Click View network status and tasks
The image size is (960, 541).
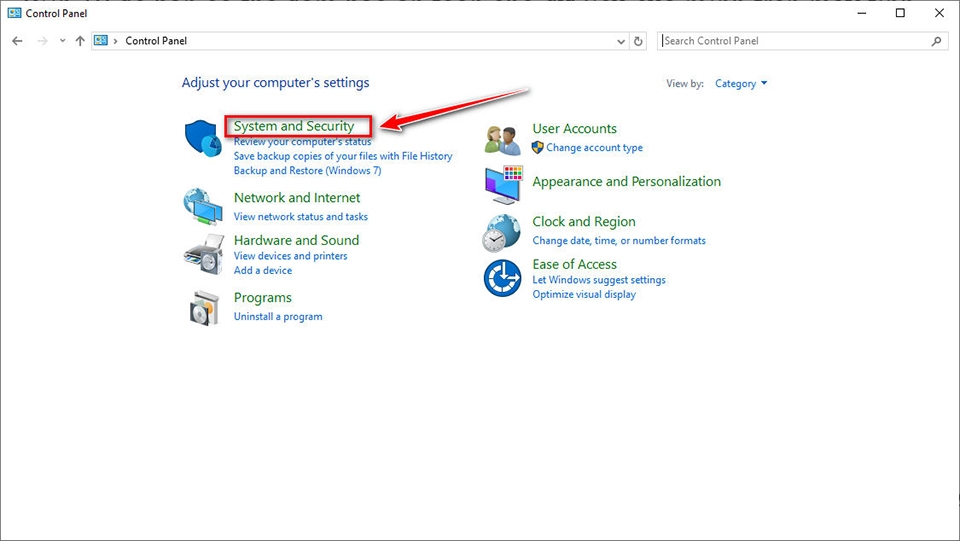coord(300,217)
